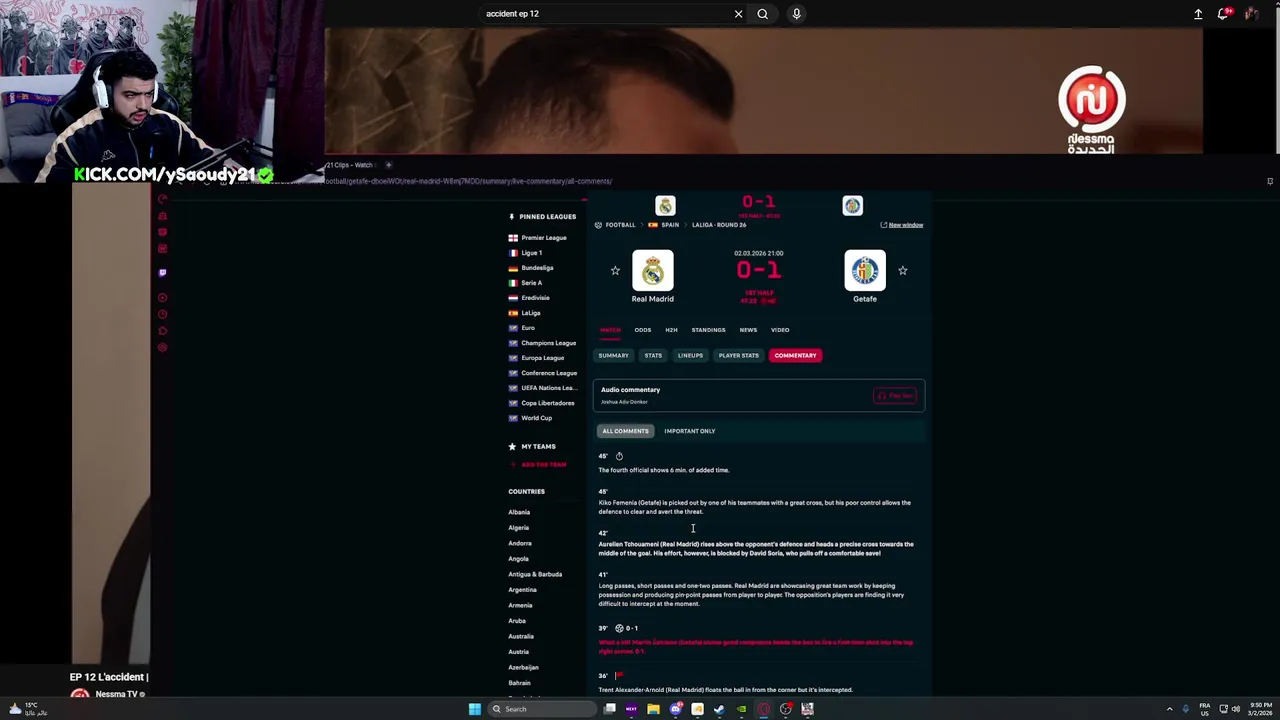Switch to the H2H tab
1280x720 pixels.
[x=671, y=330]
